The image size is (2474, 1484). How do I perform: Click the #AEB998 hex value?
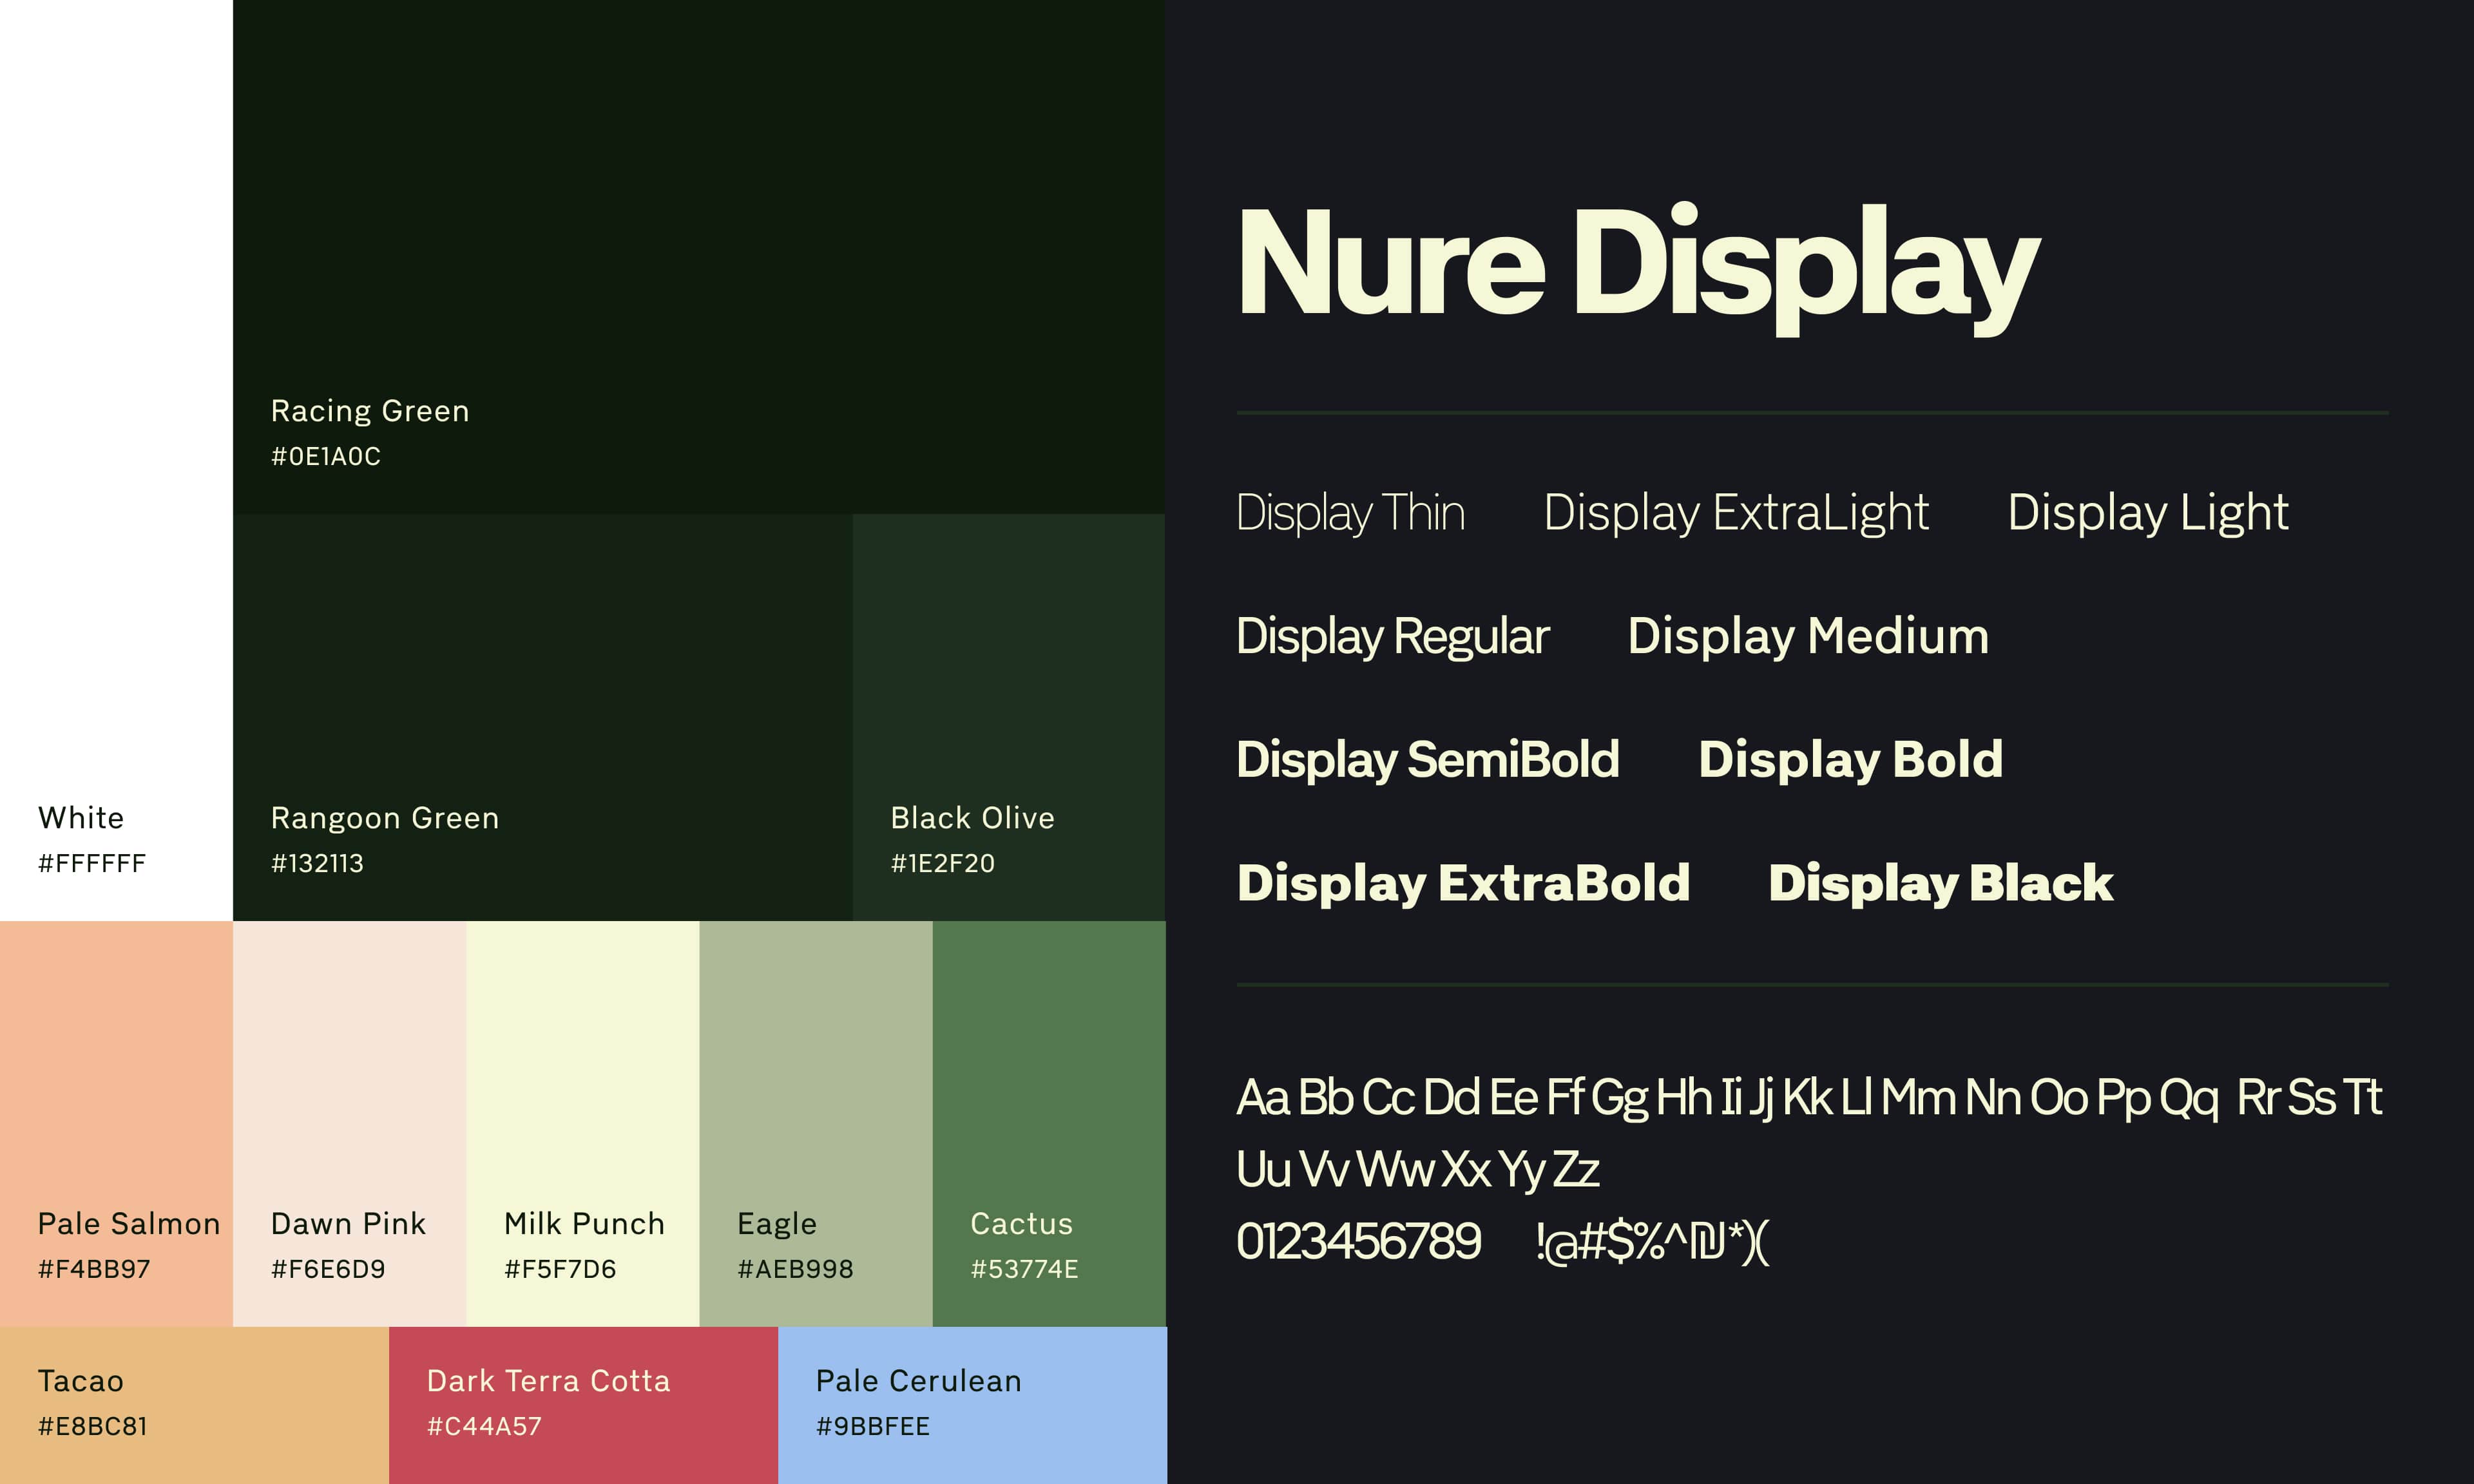tap(795, 1270)
